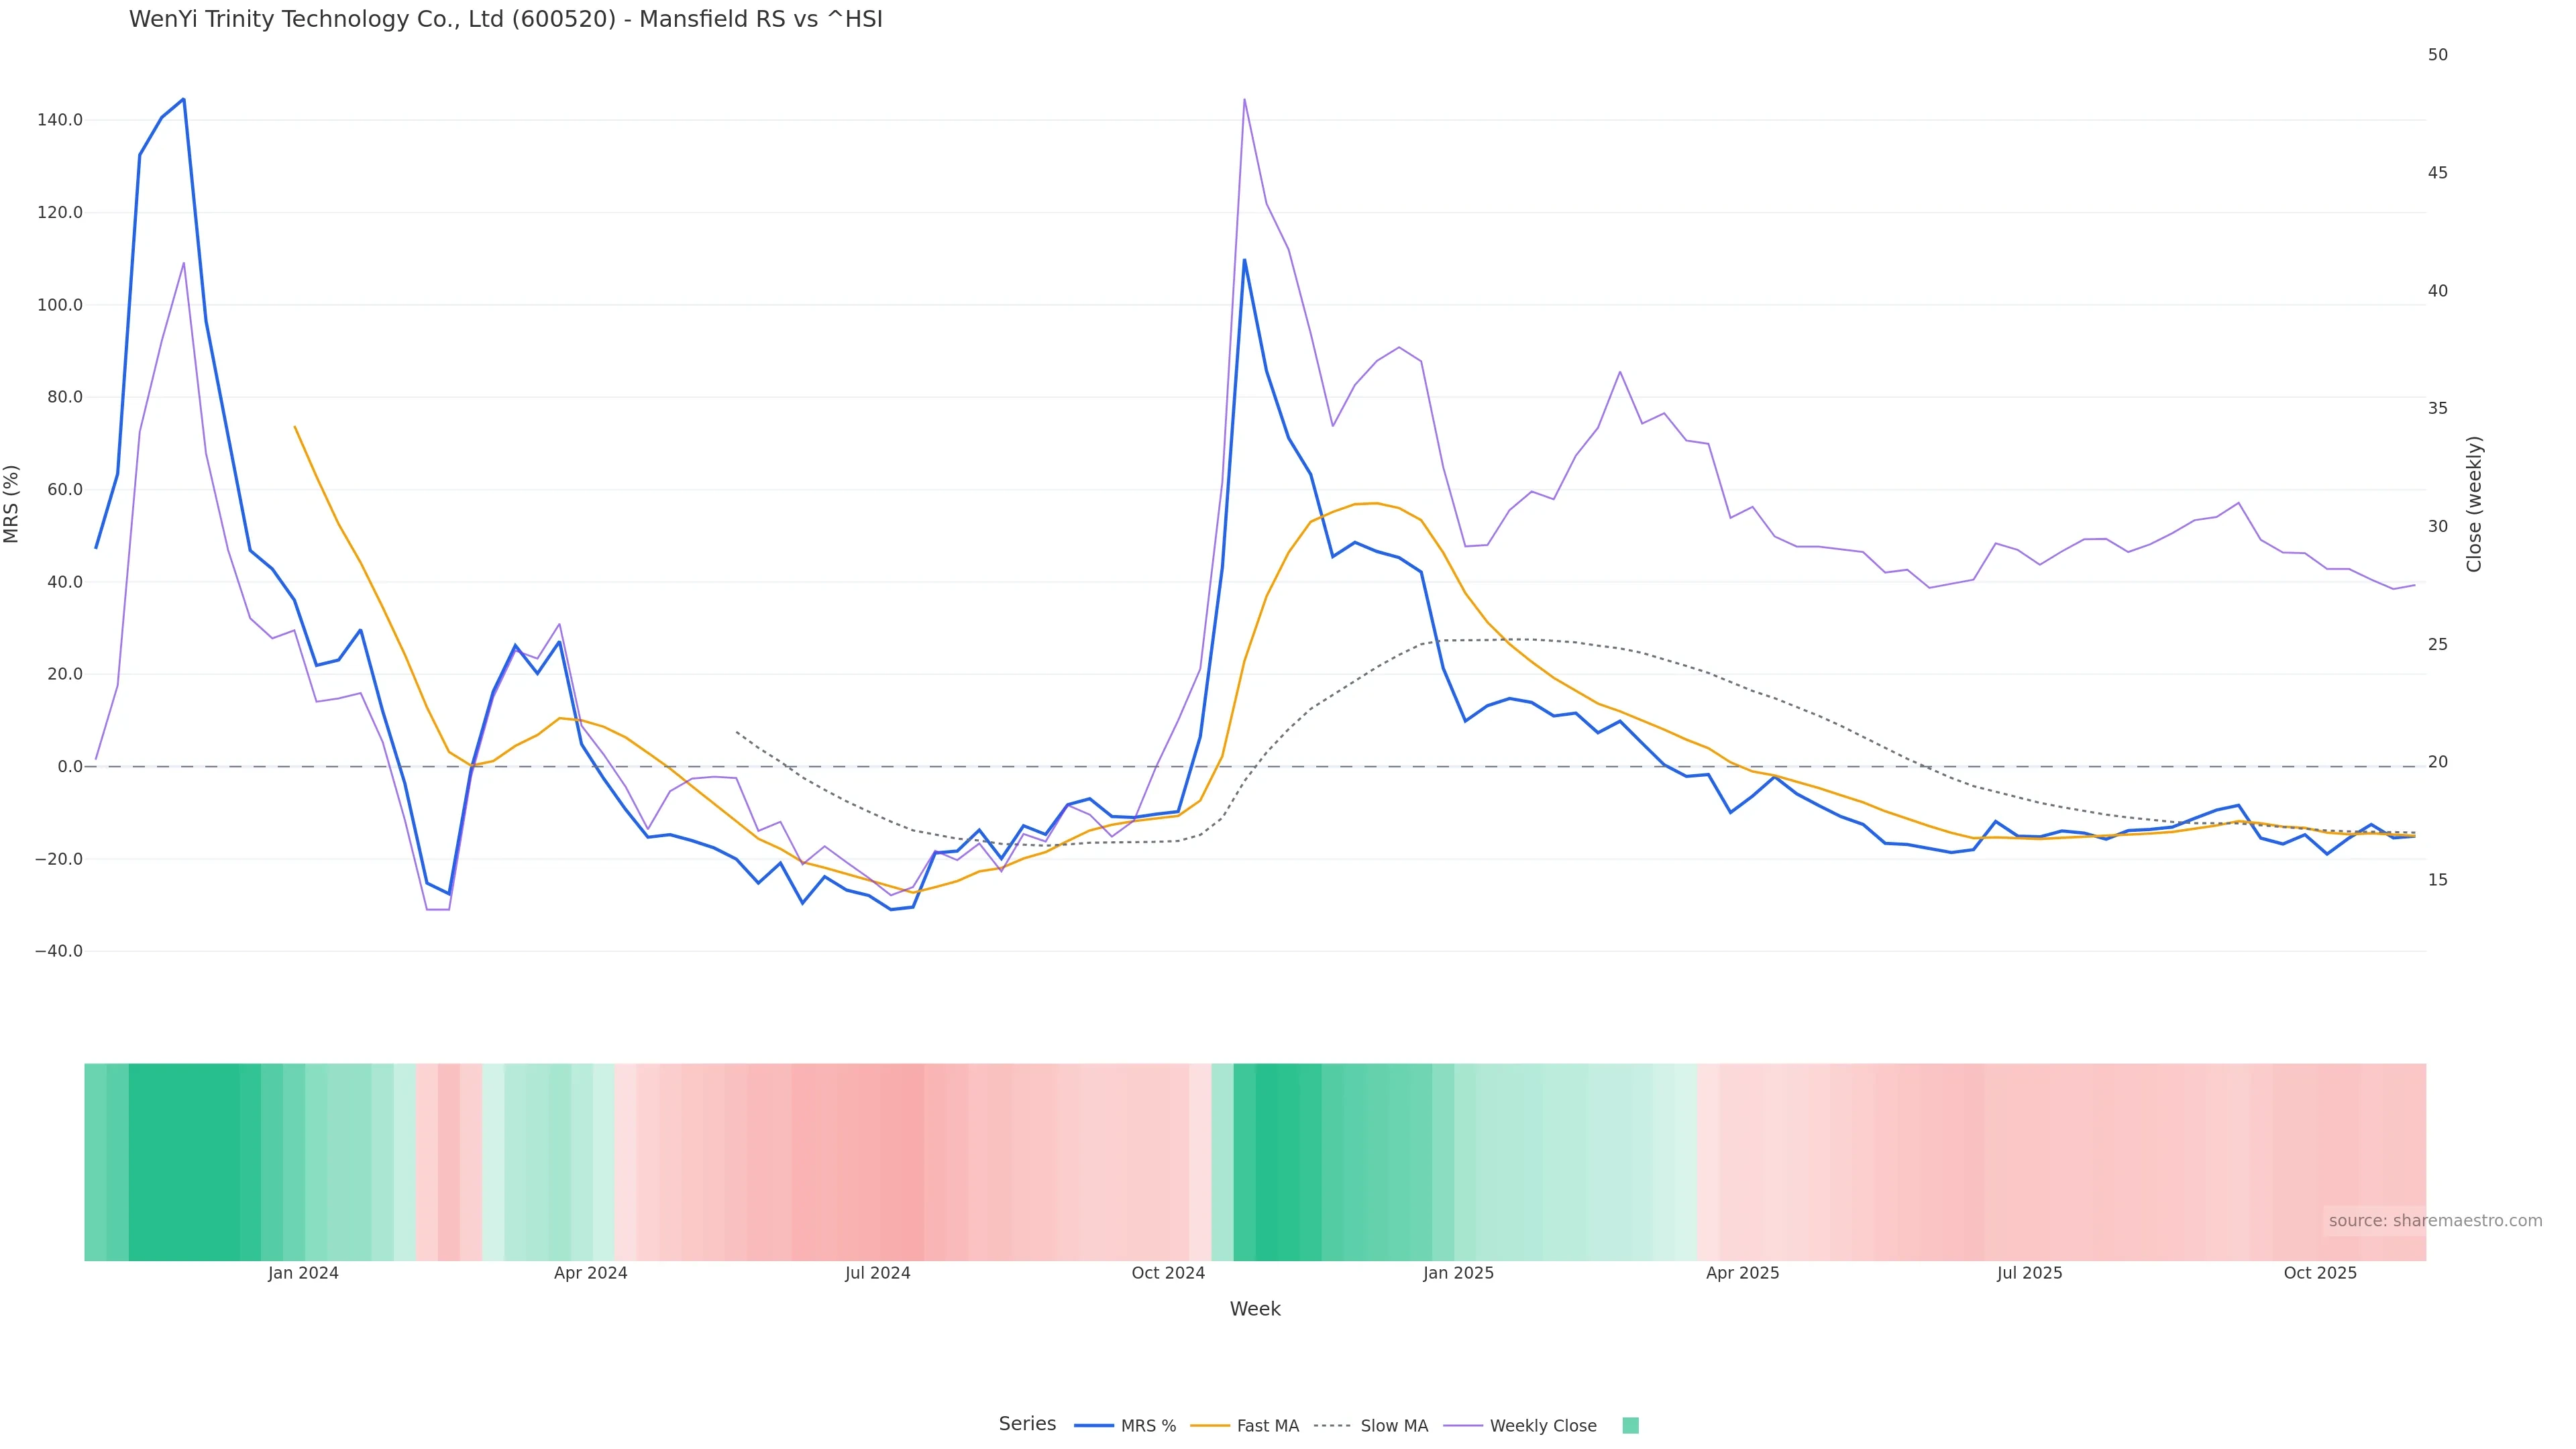
Task: Click the Jul 2025 x-axis label
Action: [x=2029, y=1273]
